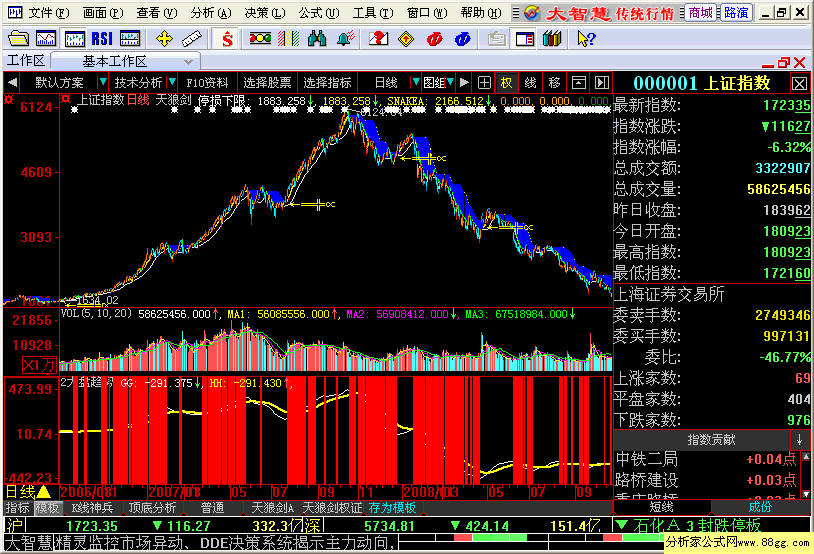
Task: Toggle the 模板 mode button
Action: pyautogui.click(x=48, y=508)
